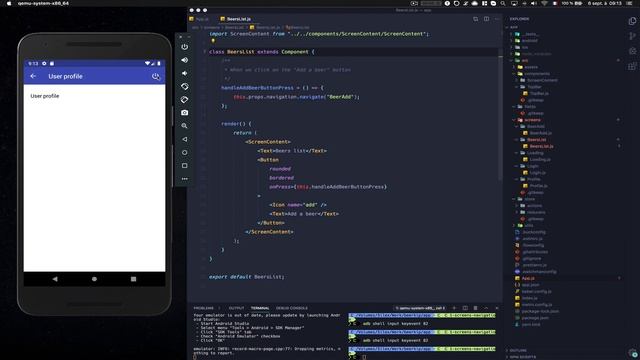Open the Extensions view icon

(632, 66)
